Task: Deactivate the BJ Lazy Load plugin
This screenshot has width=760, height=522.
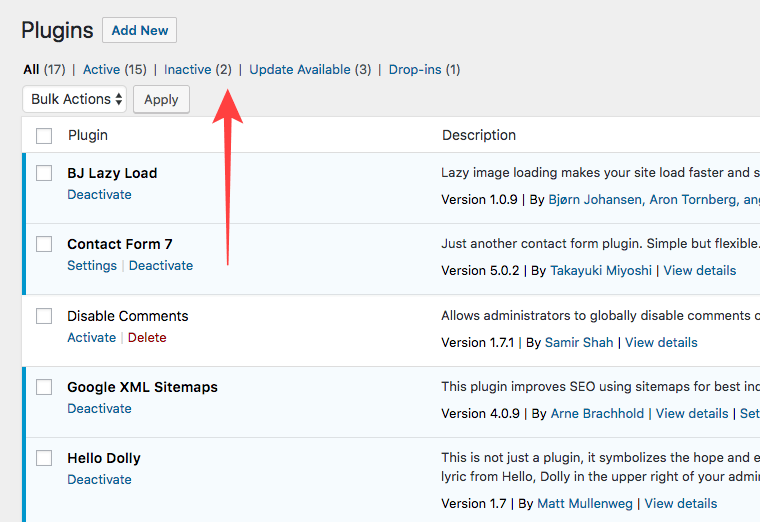Action: click(x=99, y=194)
